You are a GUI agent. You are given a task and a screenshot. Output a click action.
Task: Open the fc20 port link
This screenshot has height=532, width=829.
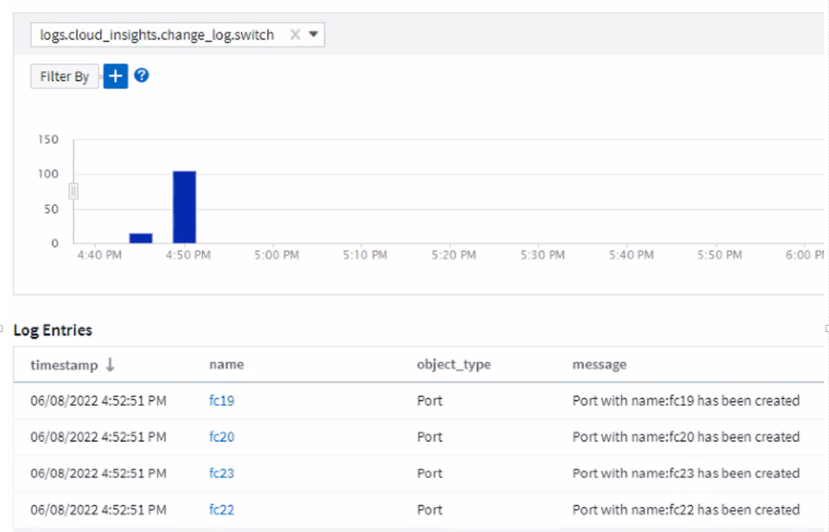coord(221,437)
